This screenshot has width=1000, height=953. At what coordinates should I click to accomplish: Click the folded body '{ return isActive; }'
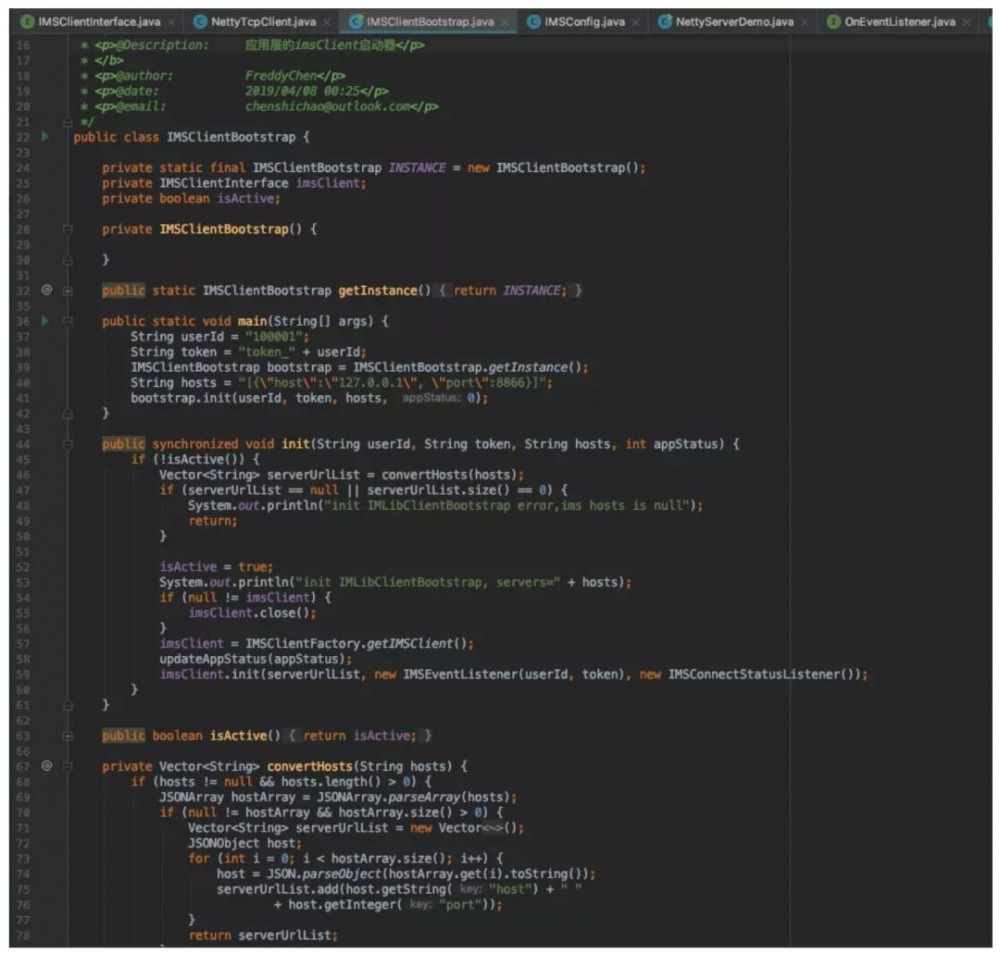point(360,735)
